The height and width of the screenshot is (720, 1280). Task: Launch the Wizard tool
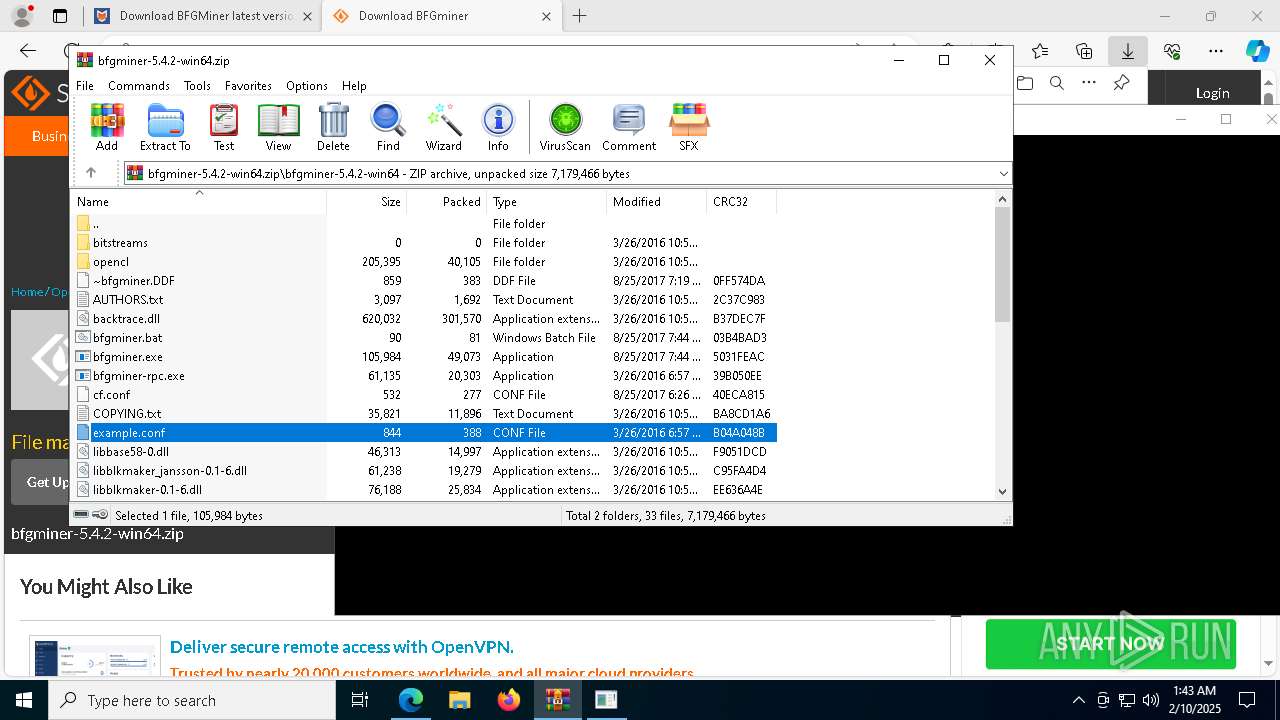pos(443,126)
